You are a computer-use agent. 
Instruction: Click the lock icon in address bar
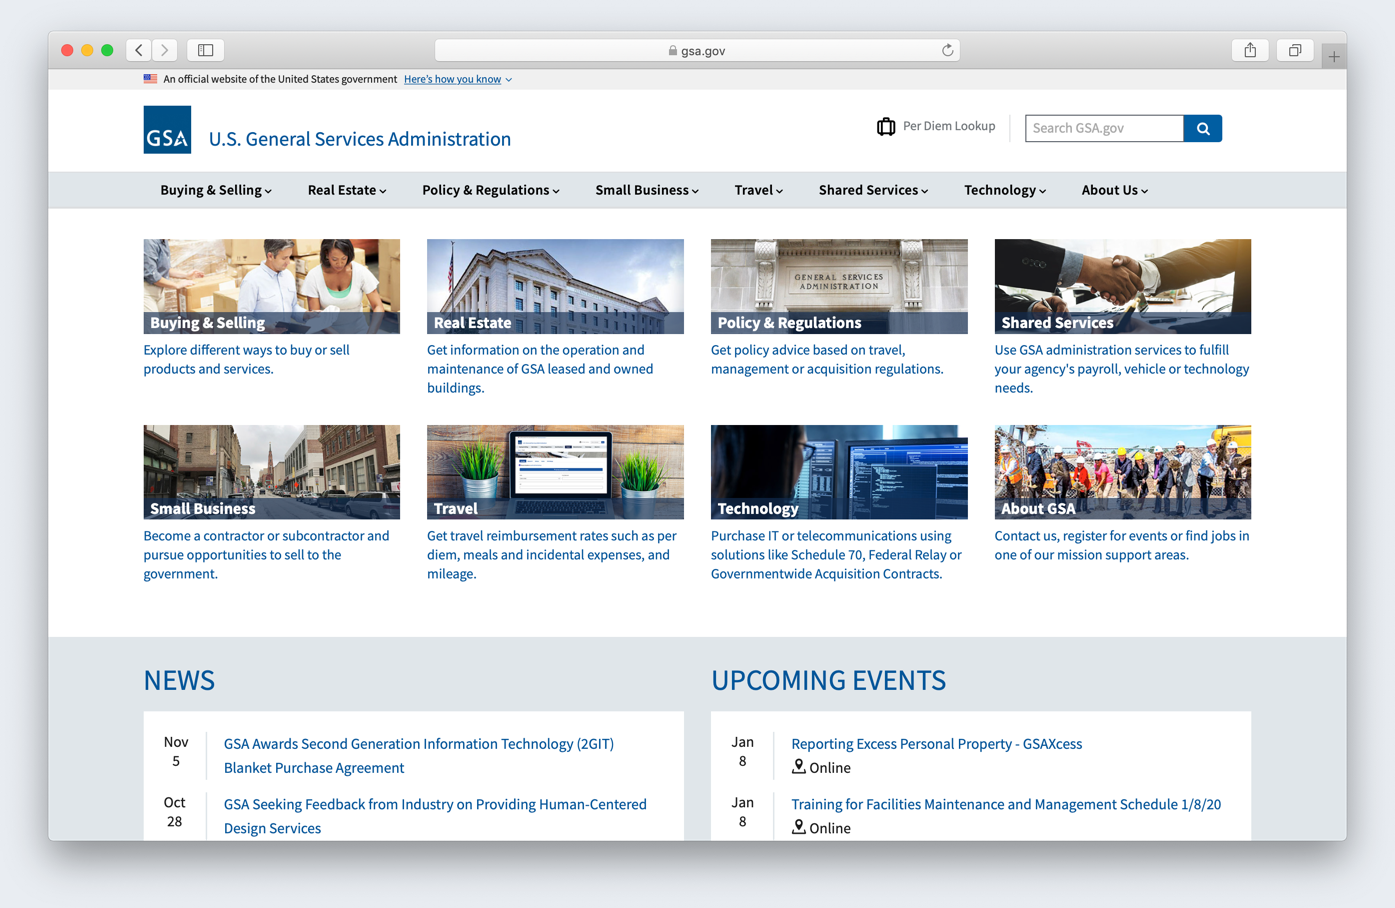(673, 51)
